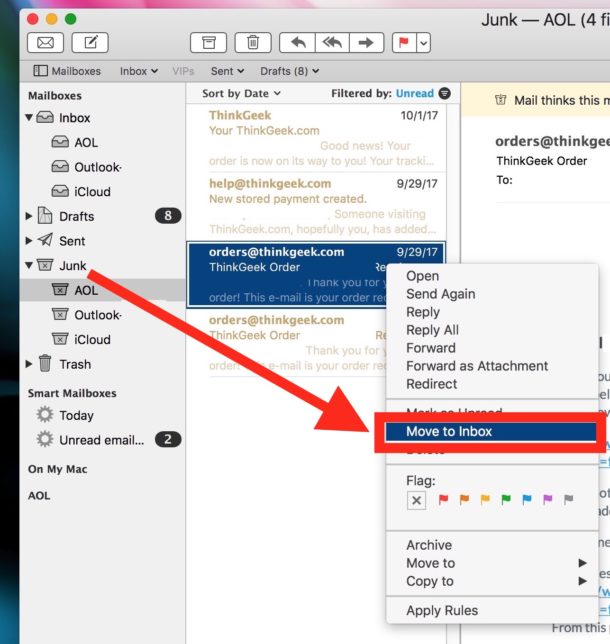Click the Reply arrow toolbar button
610x644 pixels.
click(297, 42)
